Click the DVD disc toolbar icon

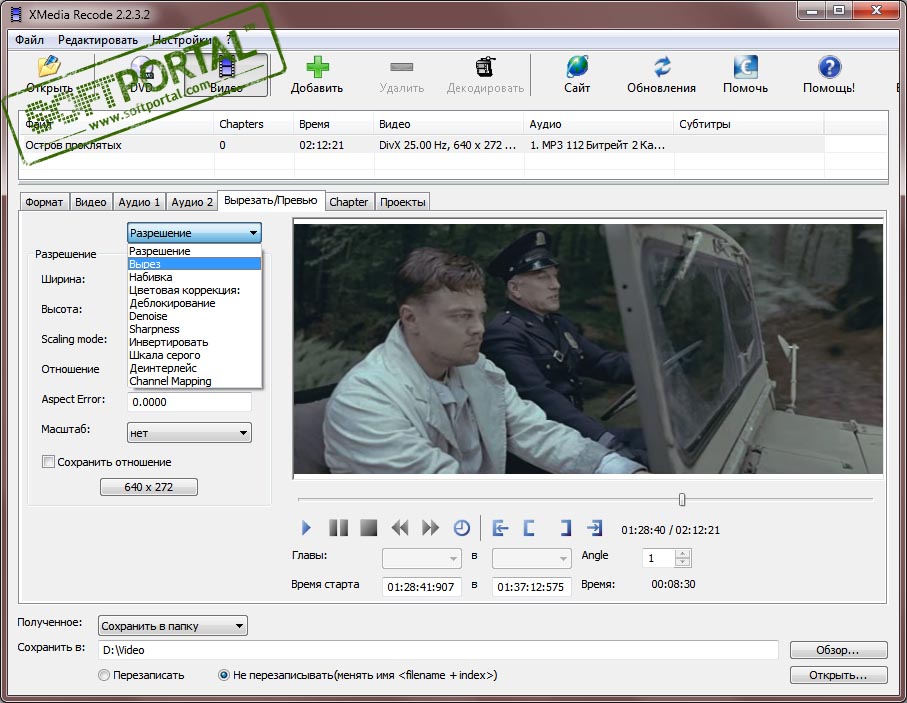click(x=142, y=67)
